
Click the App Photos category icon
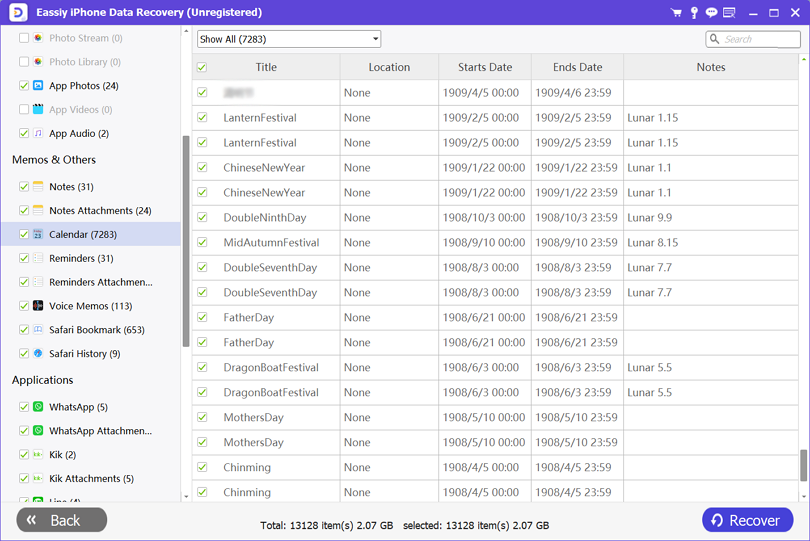pyautogui.click(x=38, y=85)
